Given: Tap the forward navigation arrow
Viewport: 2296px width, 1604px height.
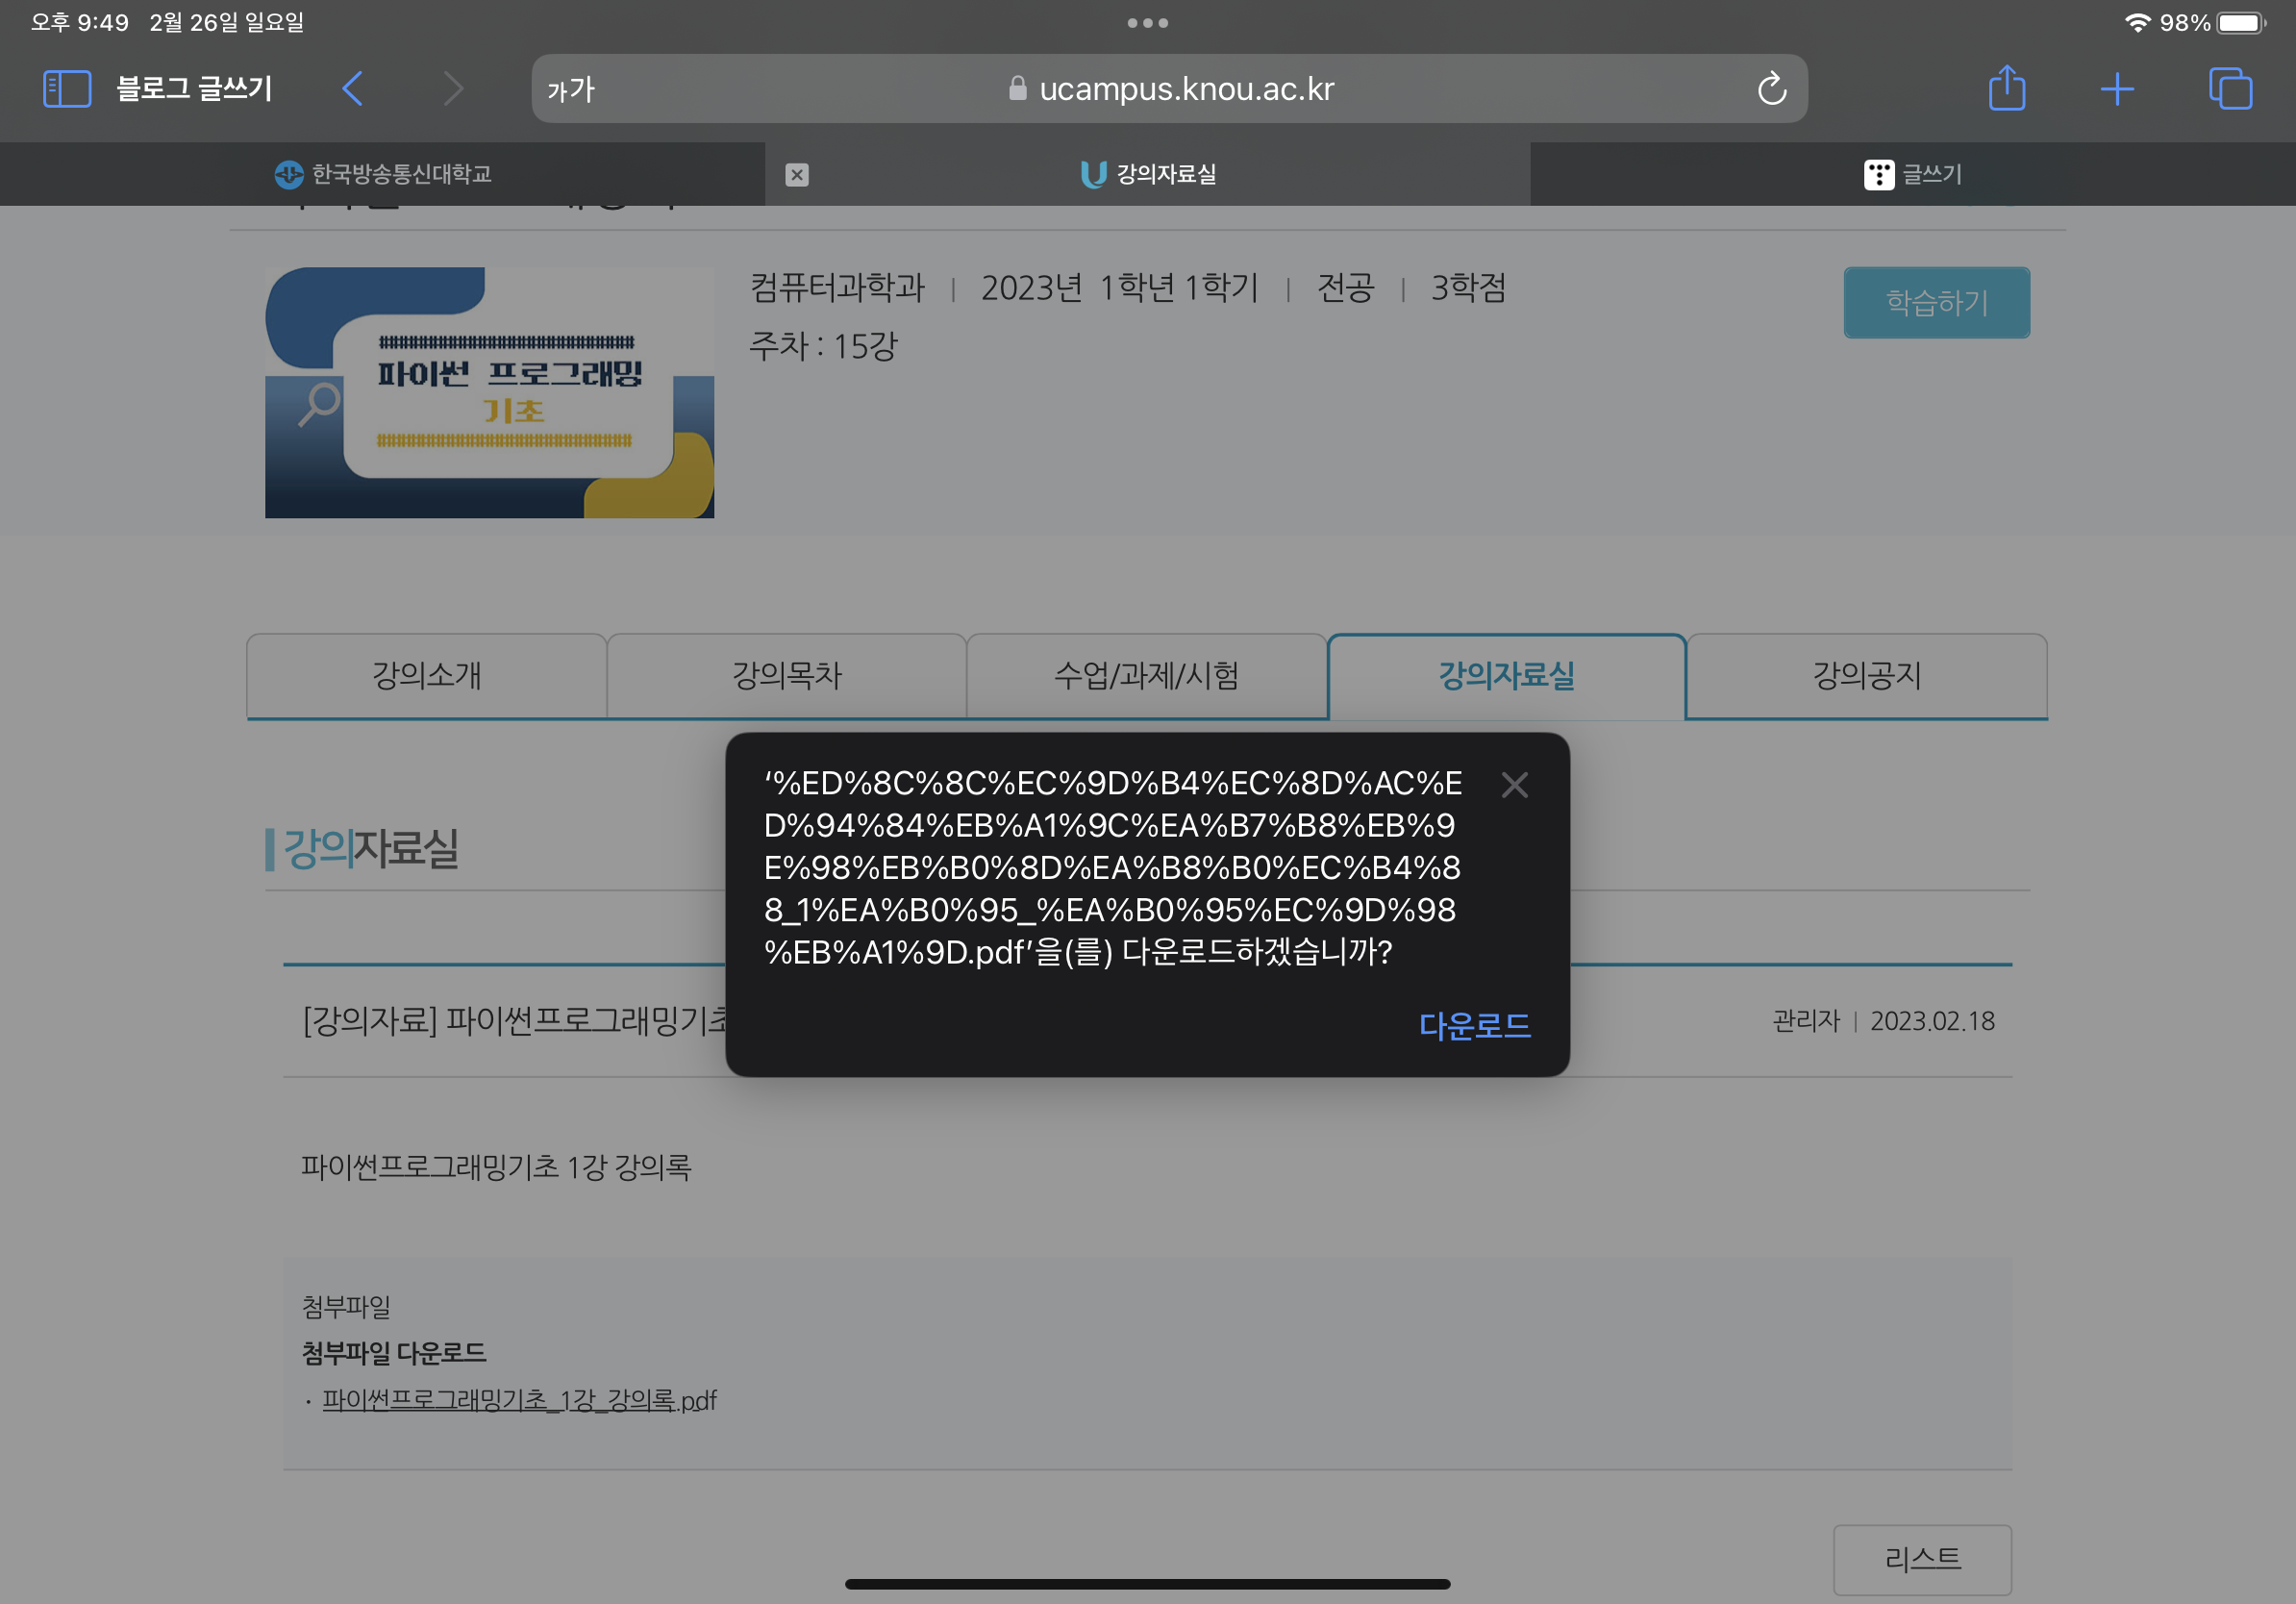Looking at the screenshot, I should [x=453, y=89].
